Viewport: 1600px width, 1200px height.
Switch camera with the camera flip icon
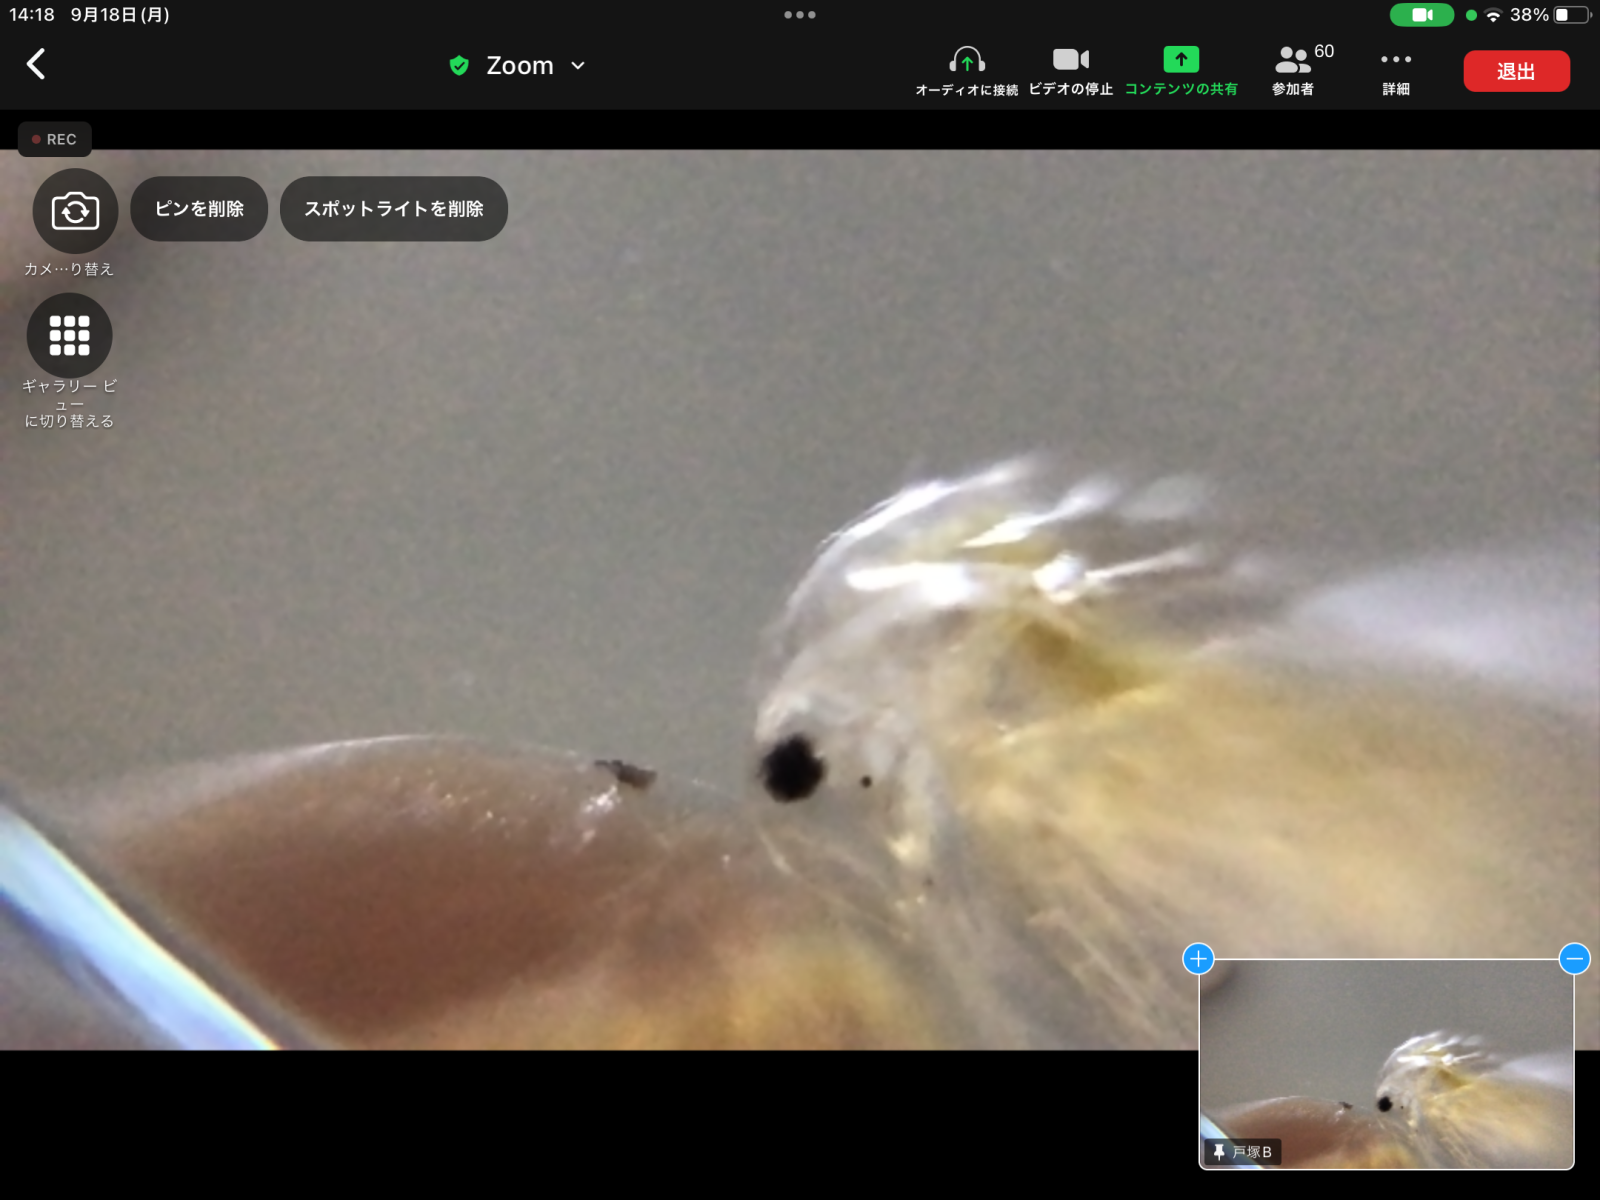(75, 211)
